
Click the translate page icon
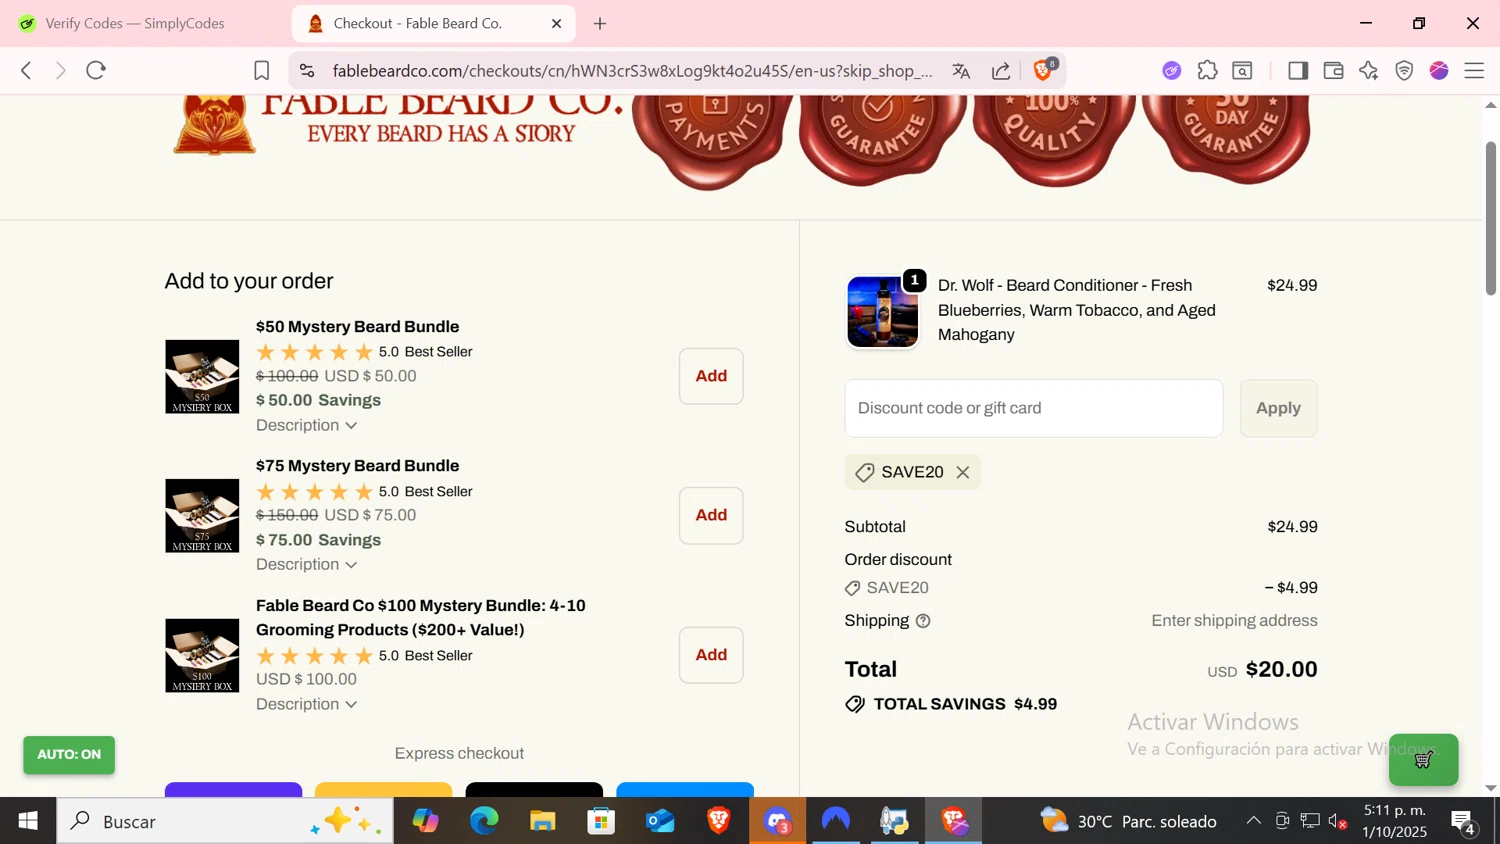(961, 70)
